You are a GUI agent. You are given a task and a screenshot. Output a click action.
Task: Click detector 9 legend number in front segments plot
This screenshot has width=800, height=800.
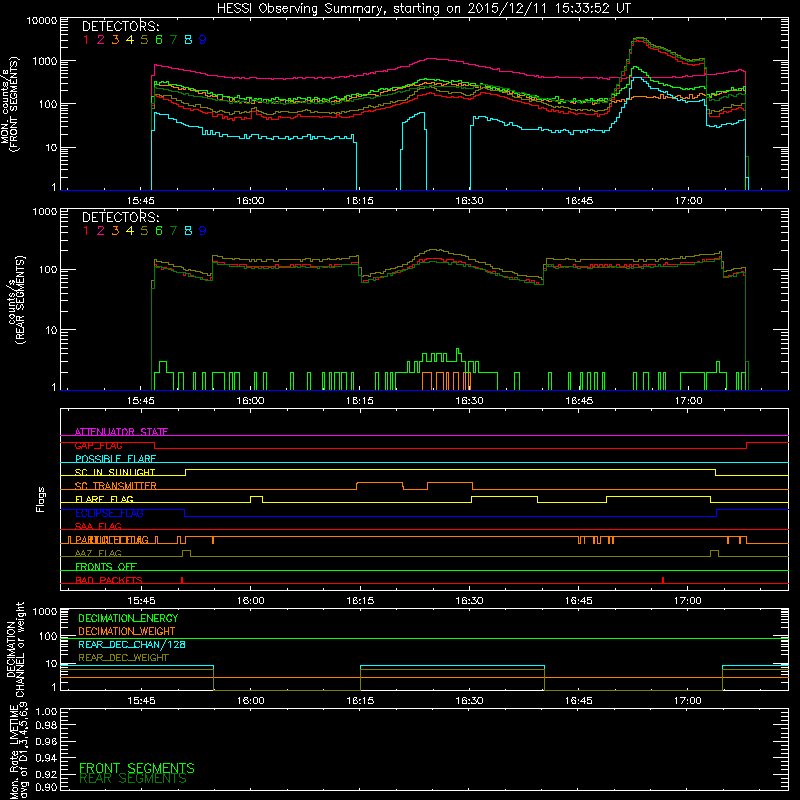[x=203, y=40]
